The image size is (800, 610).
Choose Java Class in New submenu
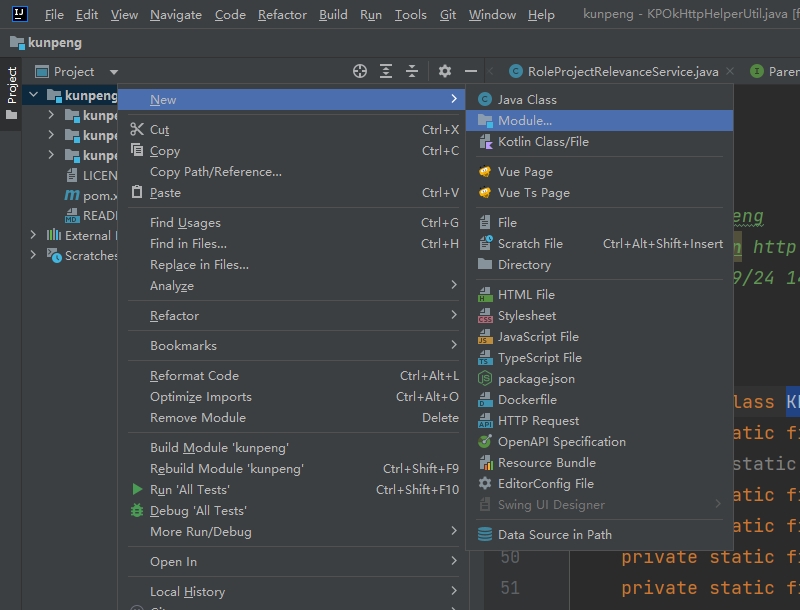[527, 99]
